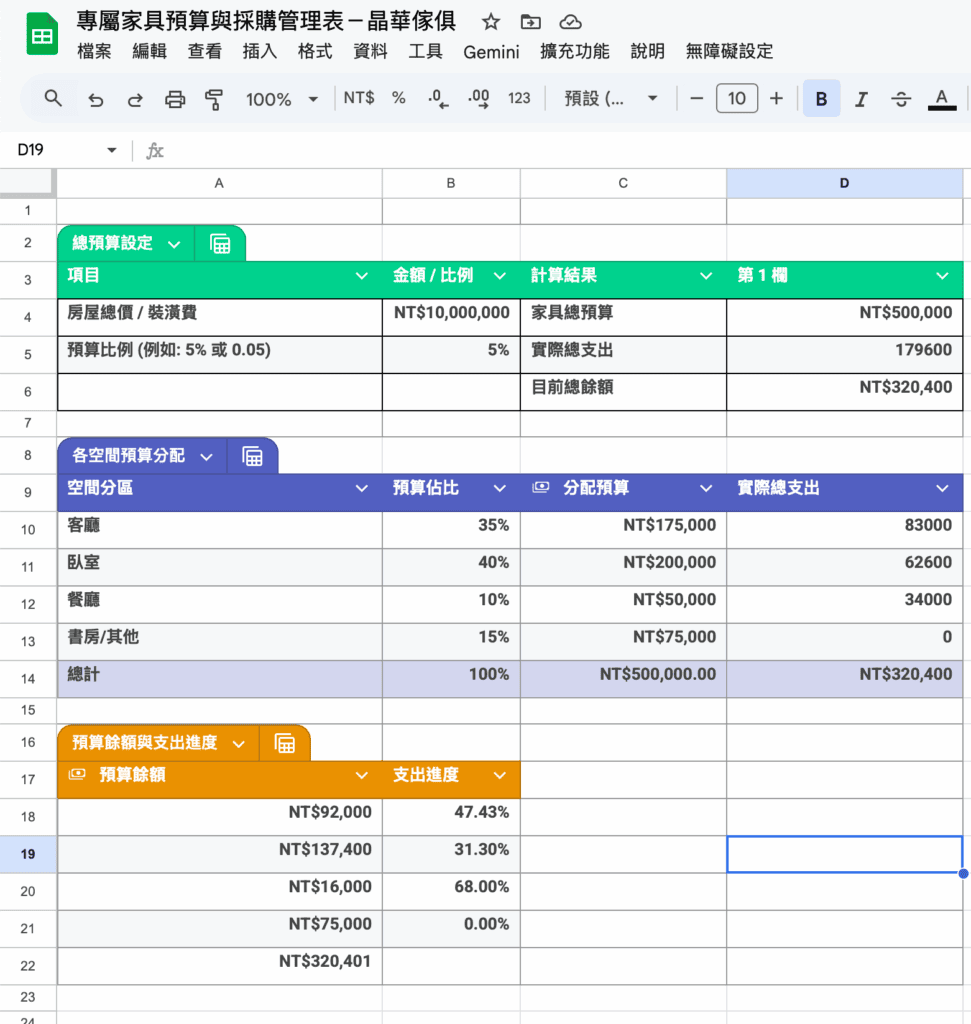Open the 查看 menu
This screenshot has height=1024, width=971.
(204, 52)
